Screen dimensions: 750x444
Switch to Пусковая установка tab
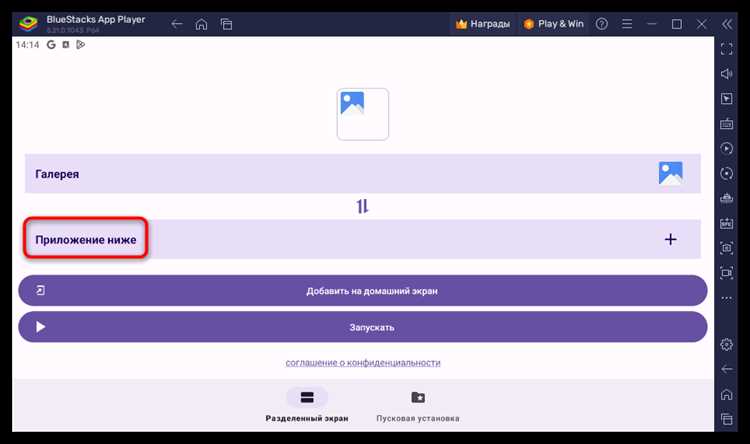coord(418,405)
